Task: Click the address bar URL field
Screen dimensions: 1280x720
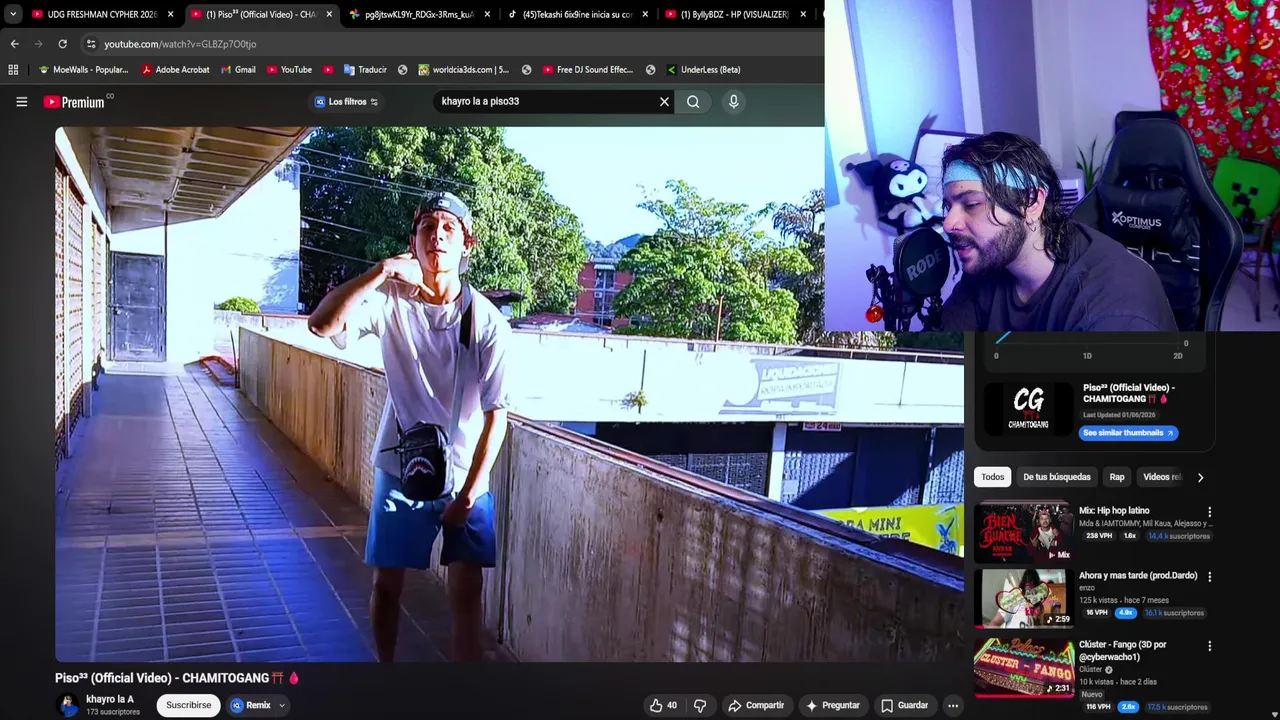Action: pos(450,44)
